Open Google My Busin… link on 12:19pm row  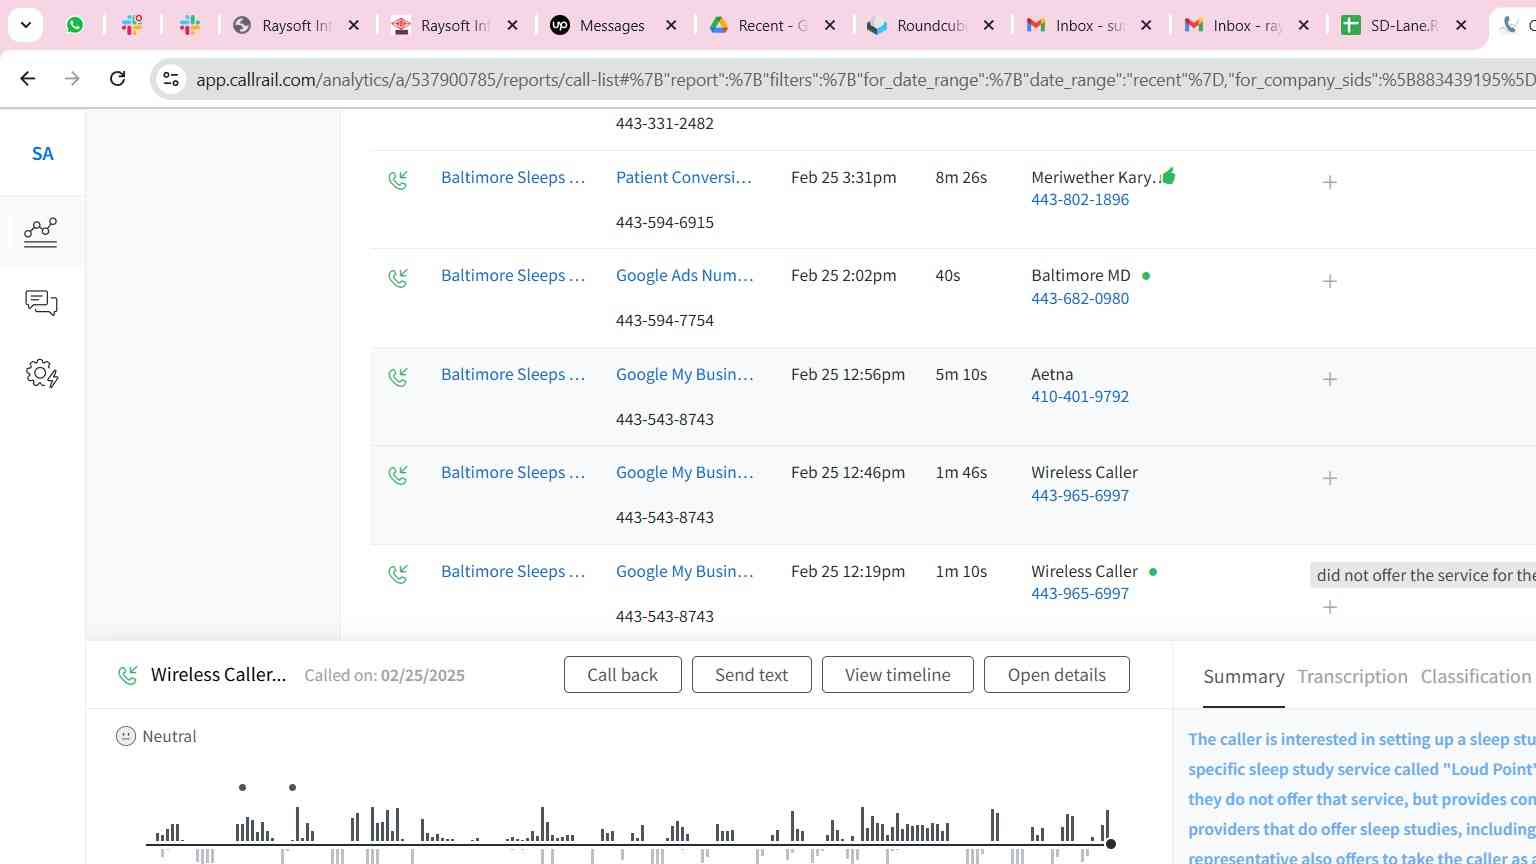pyautogui.click(x=685, y=571)
